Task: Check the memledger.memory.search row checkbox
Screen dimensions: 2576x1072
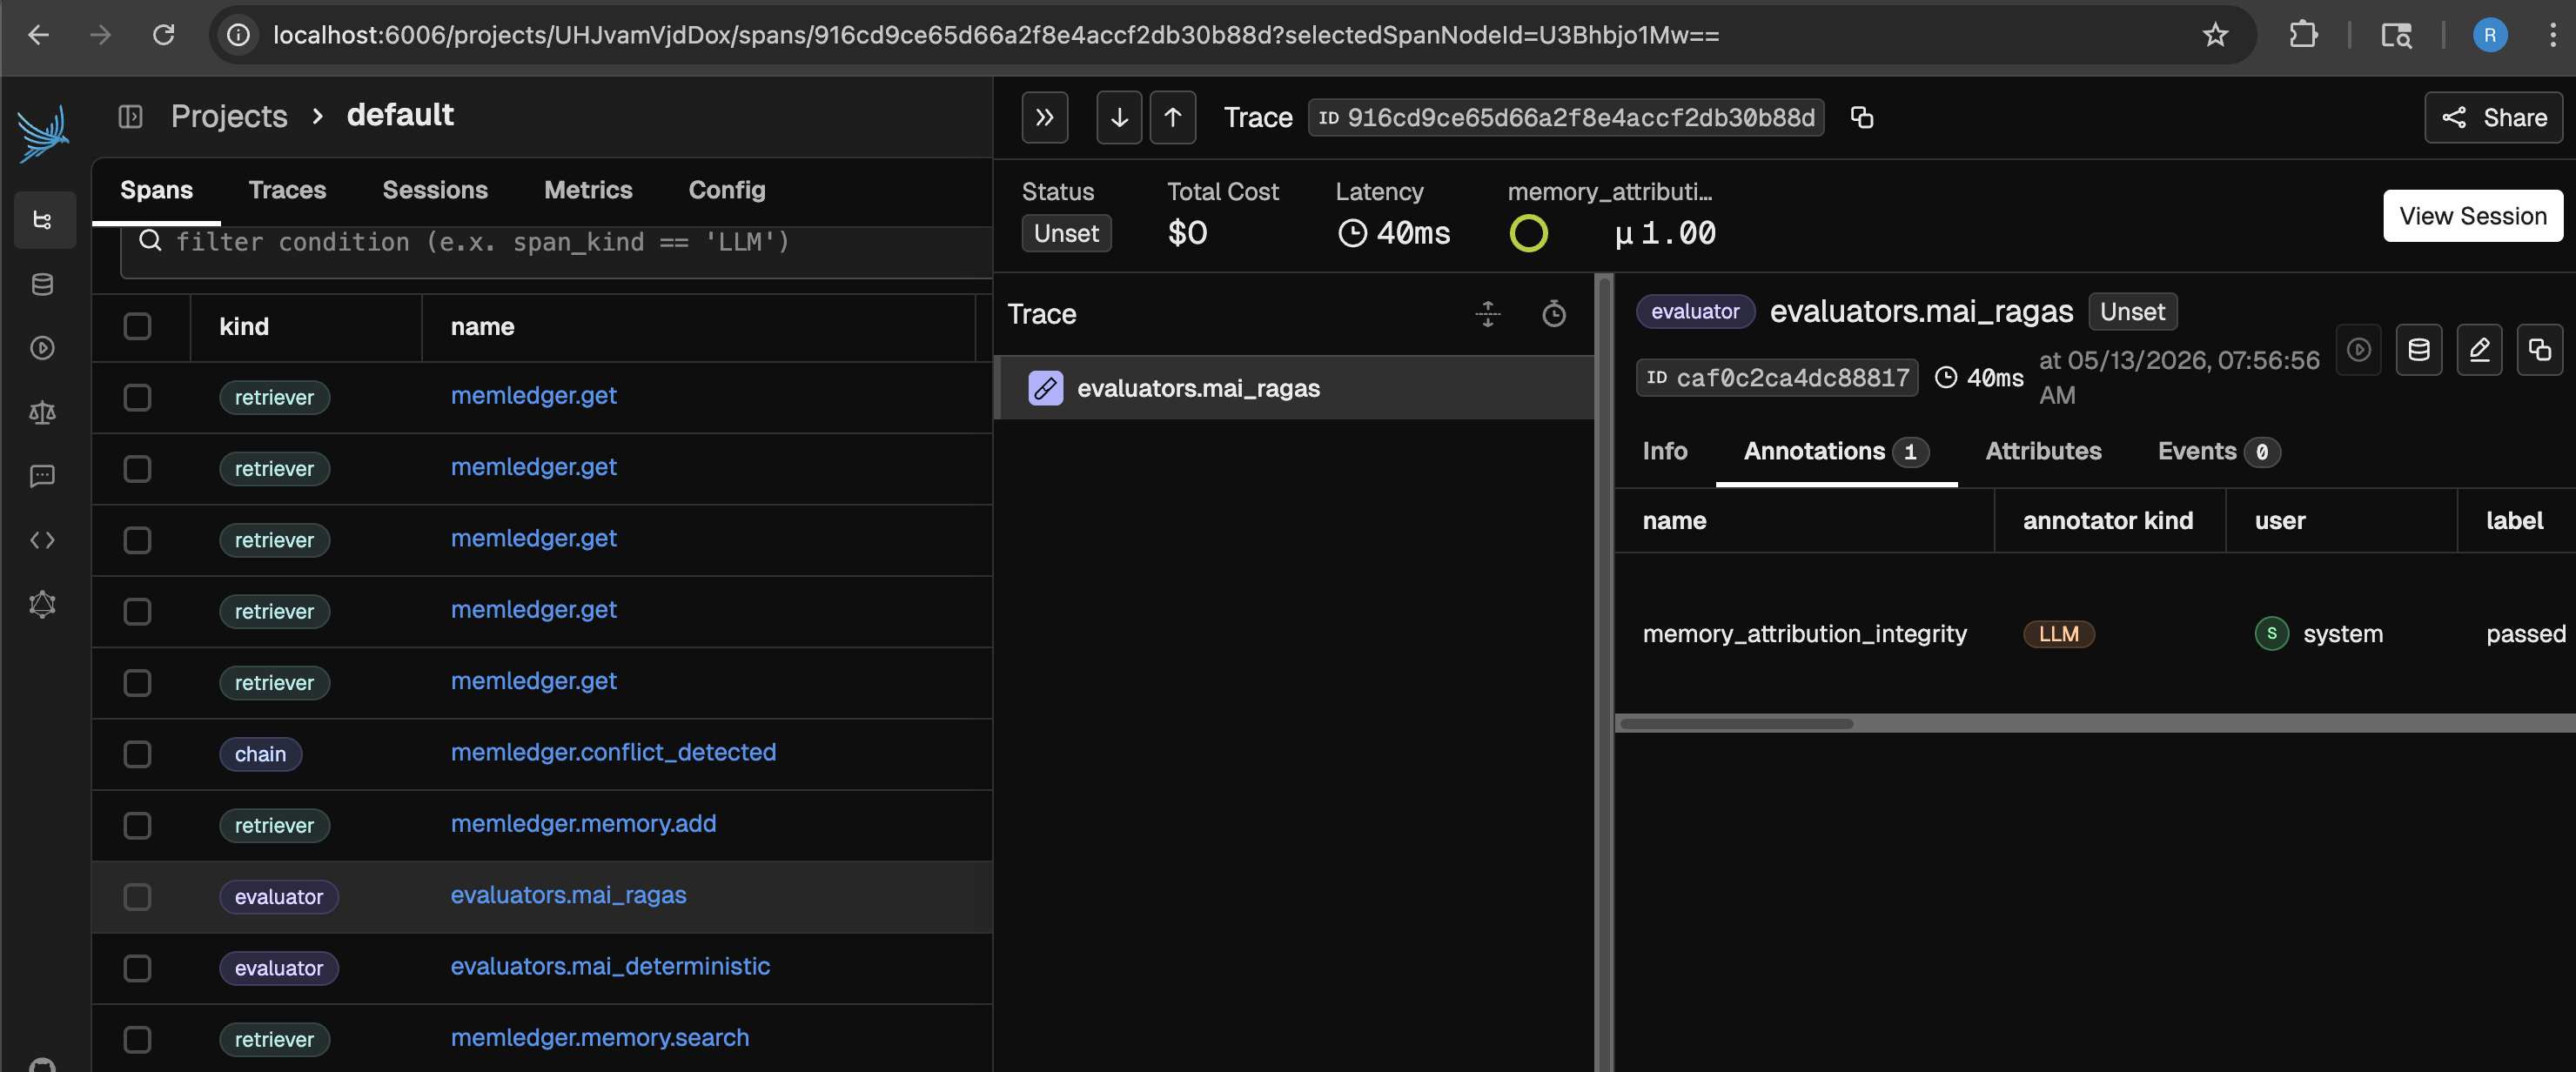Action: pos(137,1040)
